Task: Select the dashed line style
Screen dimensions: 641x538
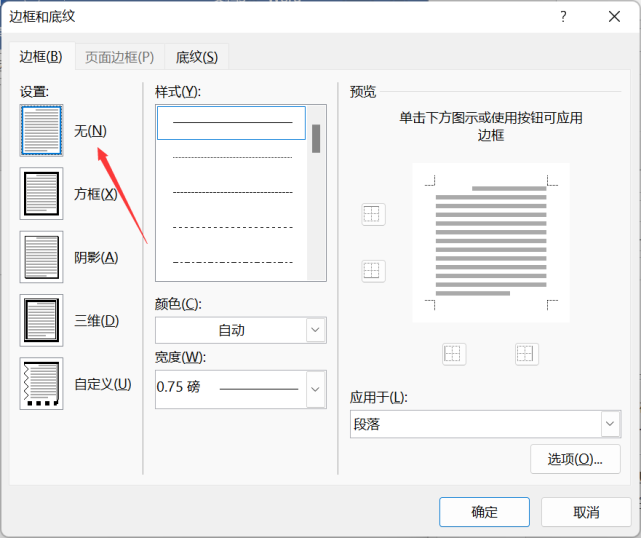Action: point(231,227)
